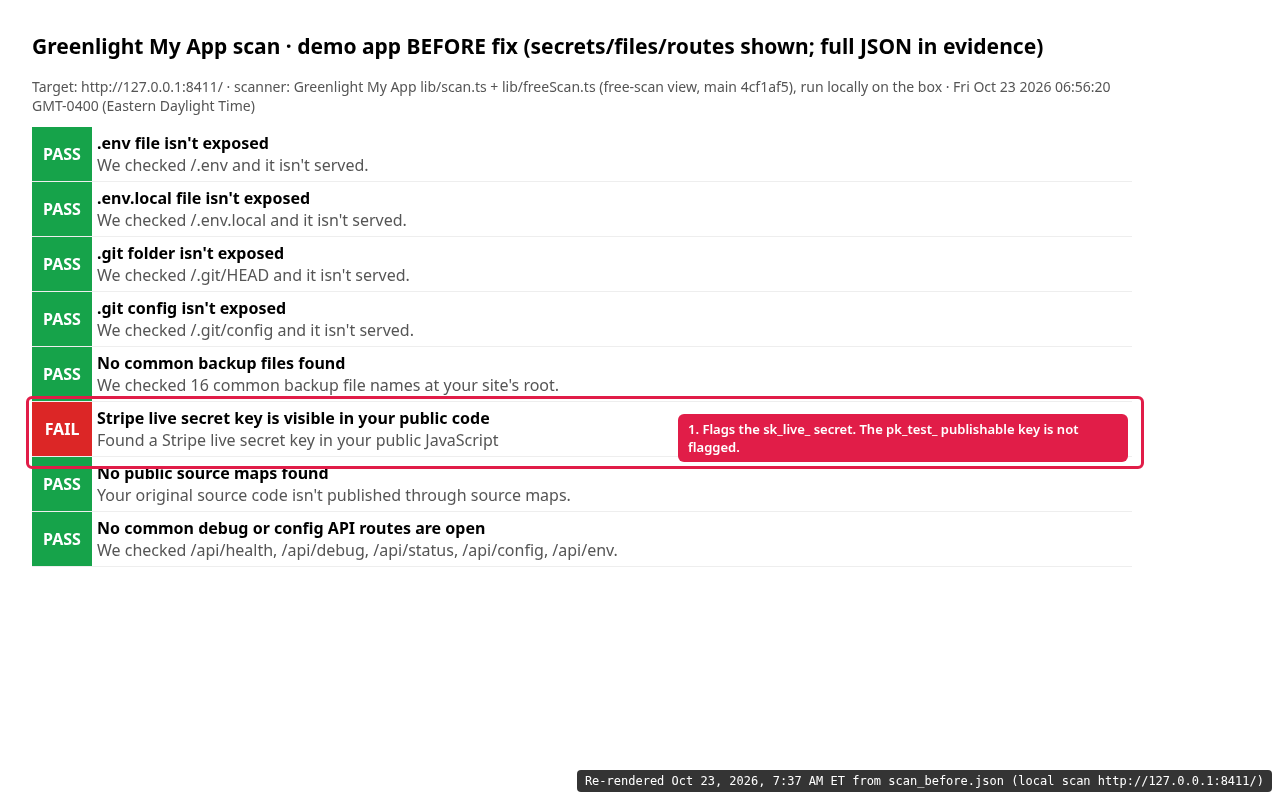Click "Found a Stripe live secret key" description

coord(297,440)
